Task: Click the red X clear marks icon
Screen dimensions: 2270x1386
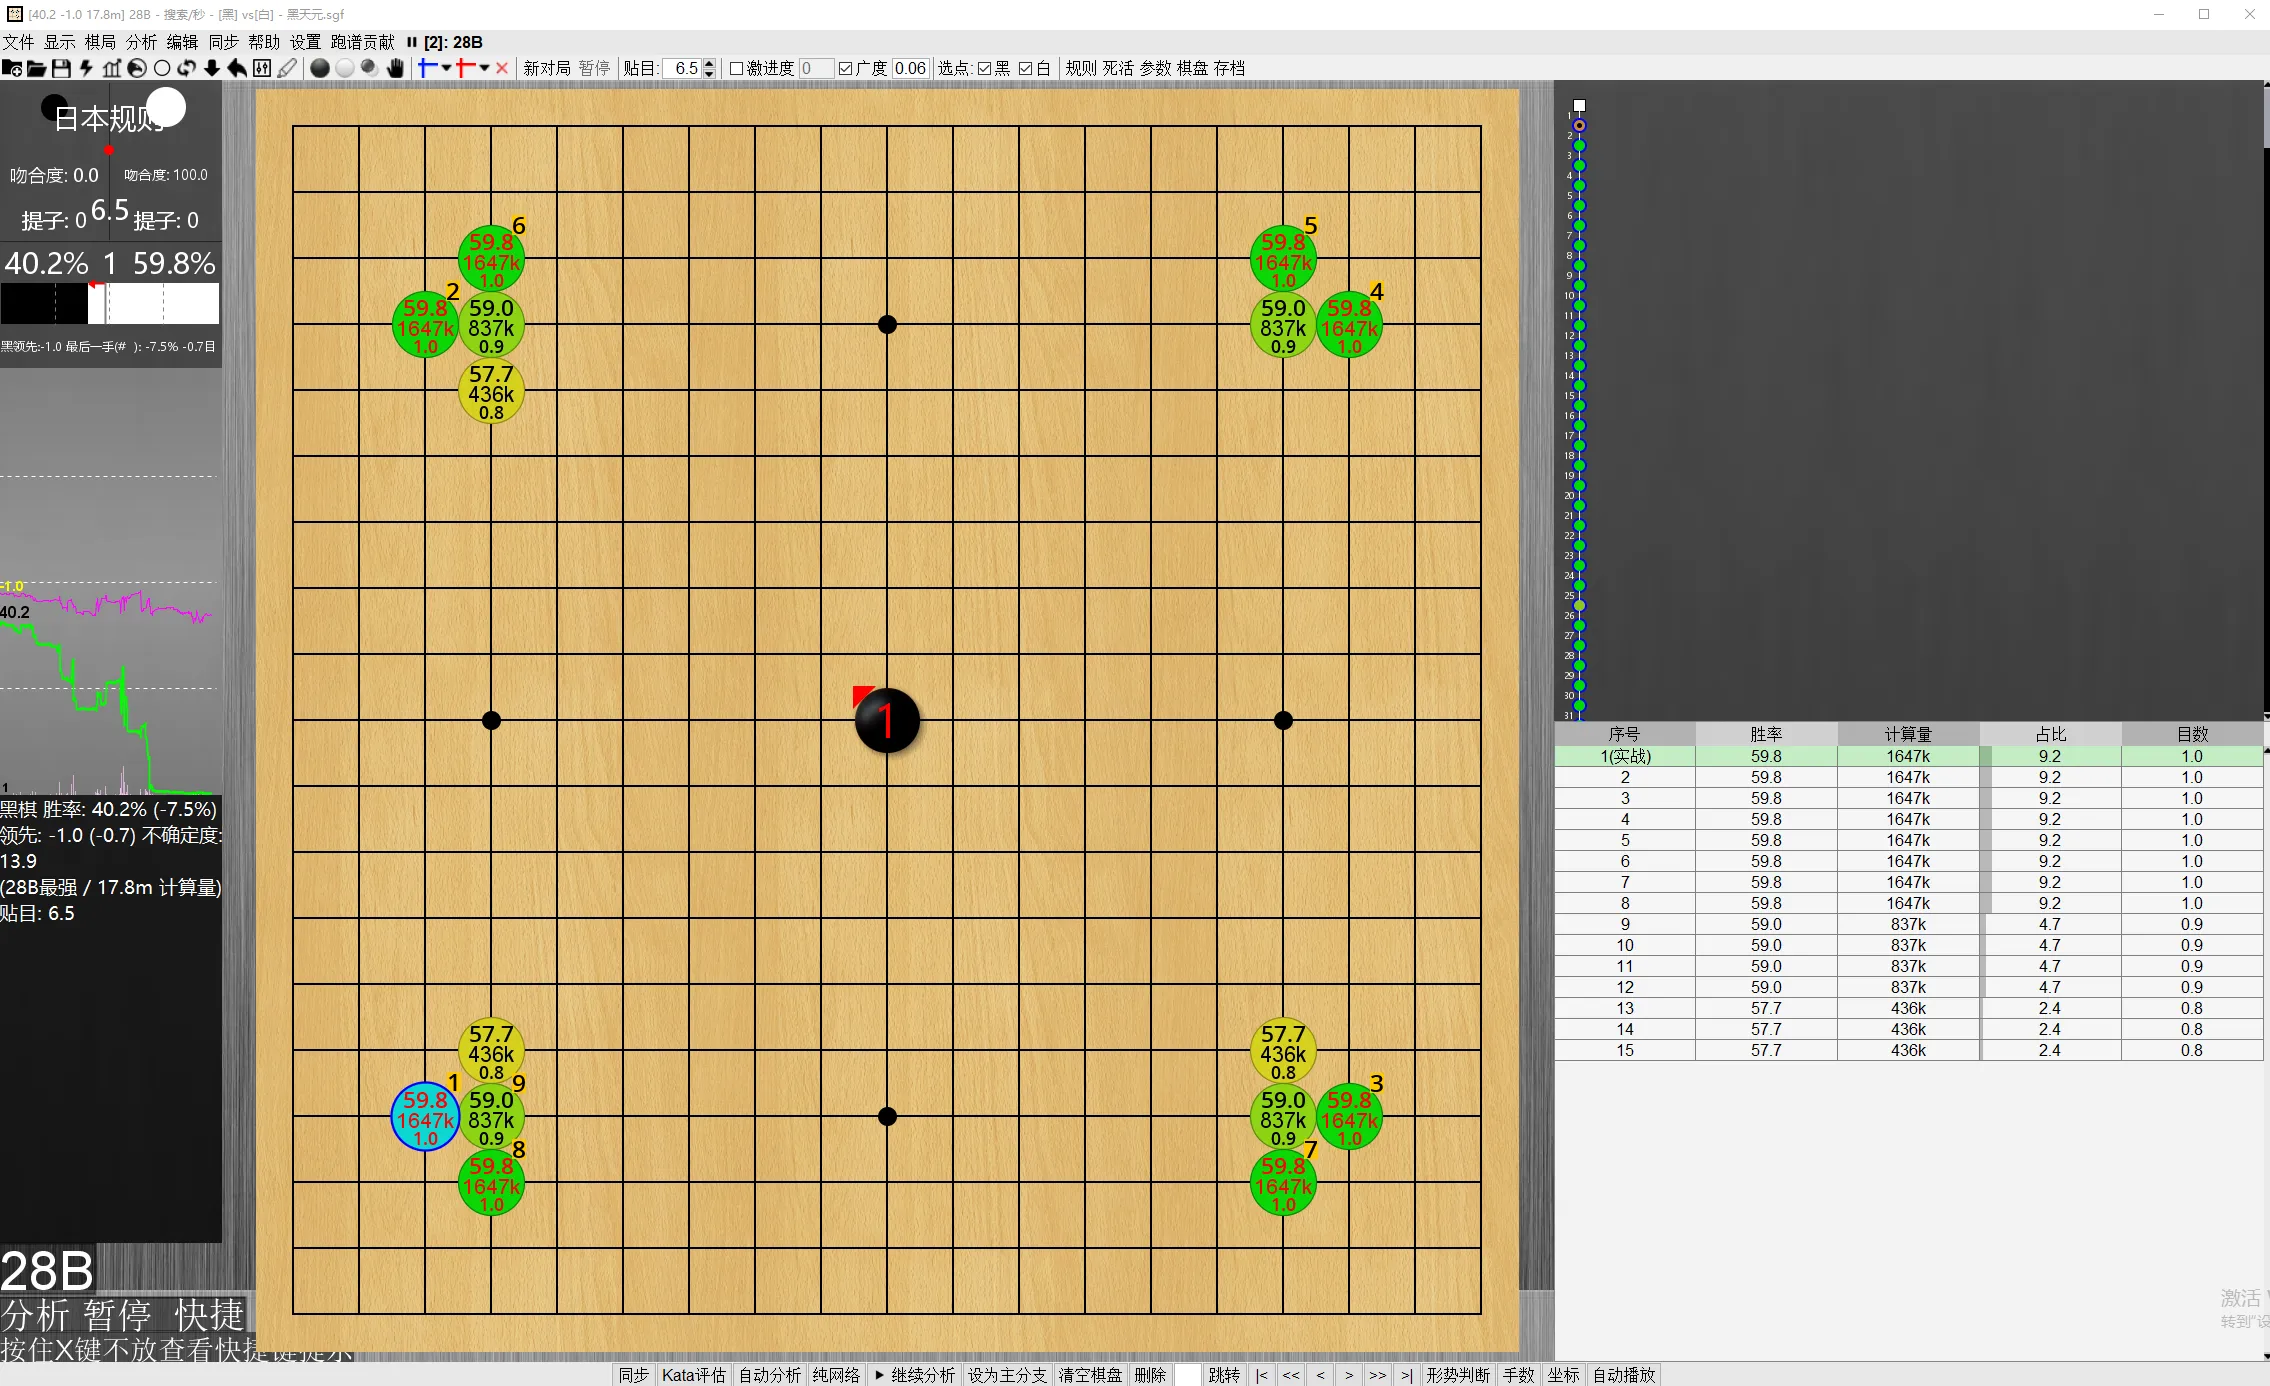Action: (x=502, y=68)
